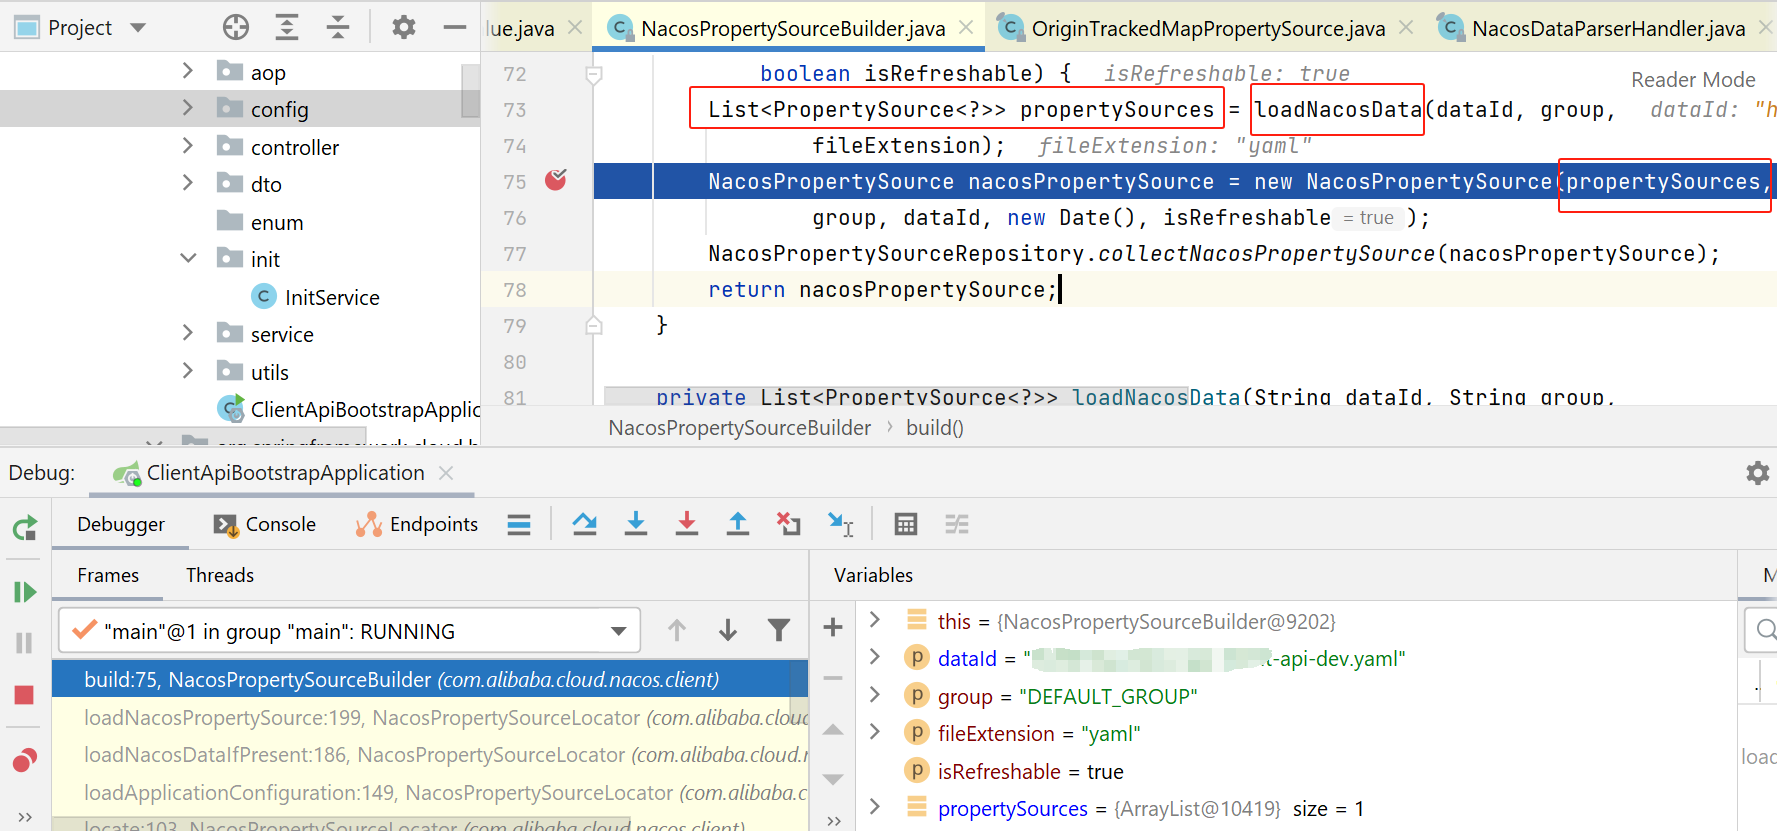Click the Force Step Into red arrow icon
The height and width of the screenshot is (831, 1777).
pos(687,524)
